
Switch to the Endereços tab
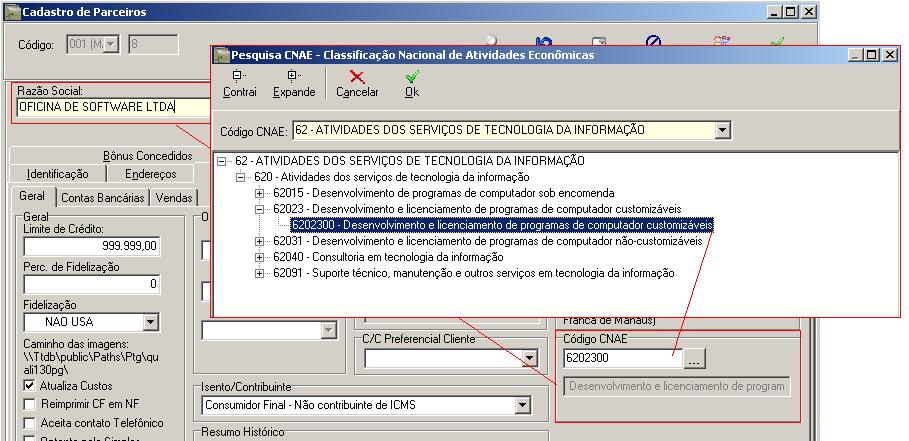(151, 174)
